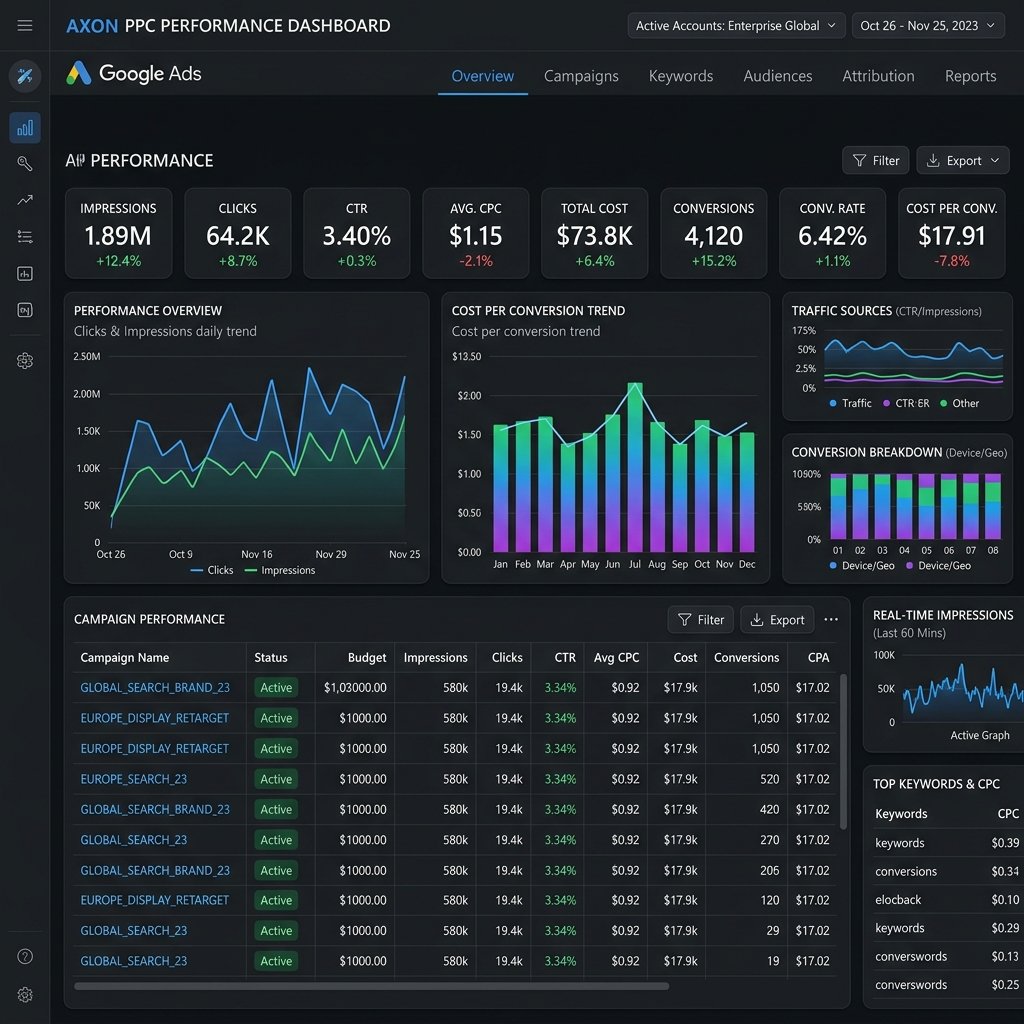
Task: Click the Total Cost metric card
Action: pyautogui.click(x=594, y=233)
